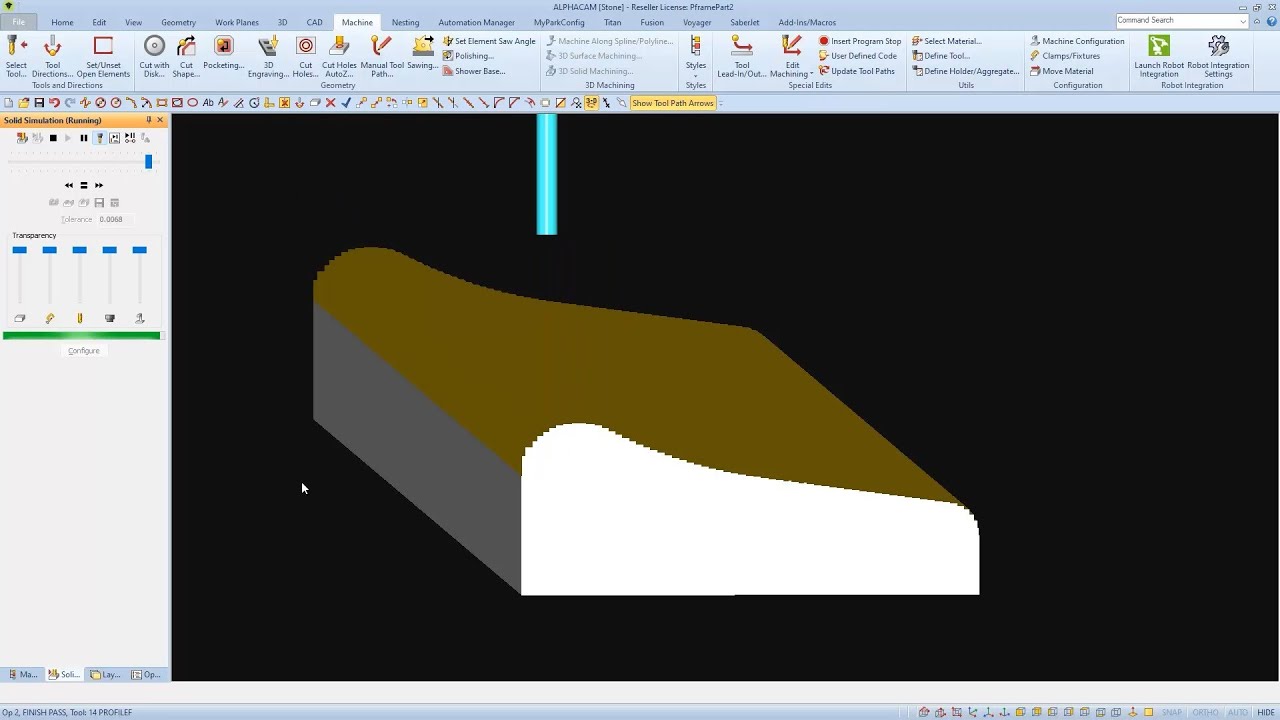Toggle the ORTHO status indicator
The height and width of the screenshot is (720, 1280).
(1205, 712)
